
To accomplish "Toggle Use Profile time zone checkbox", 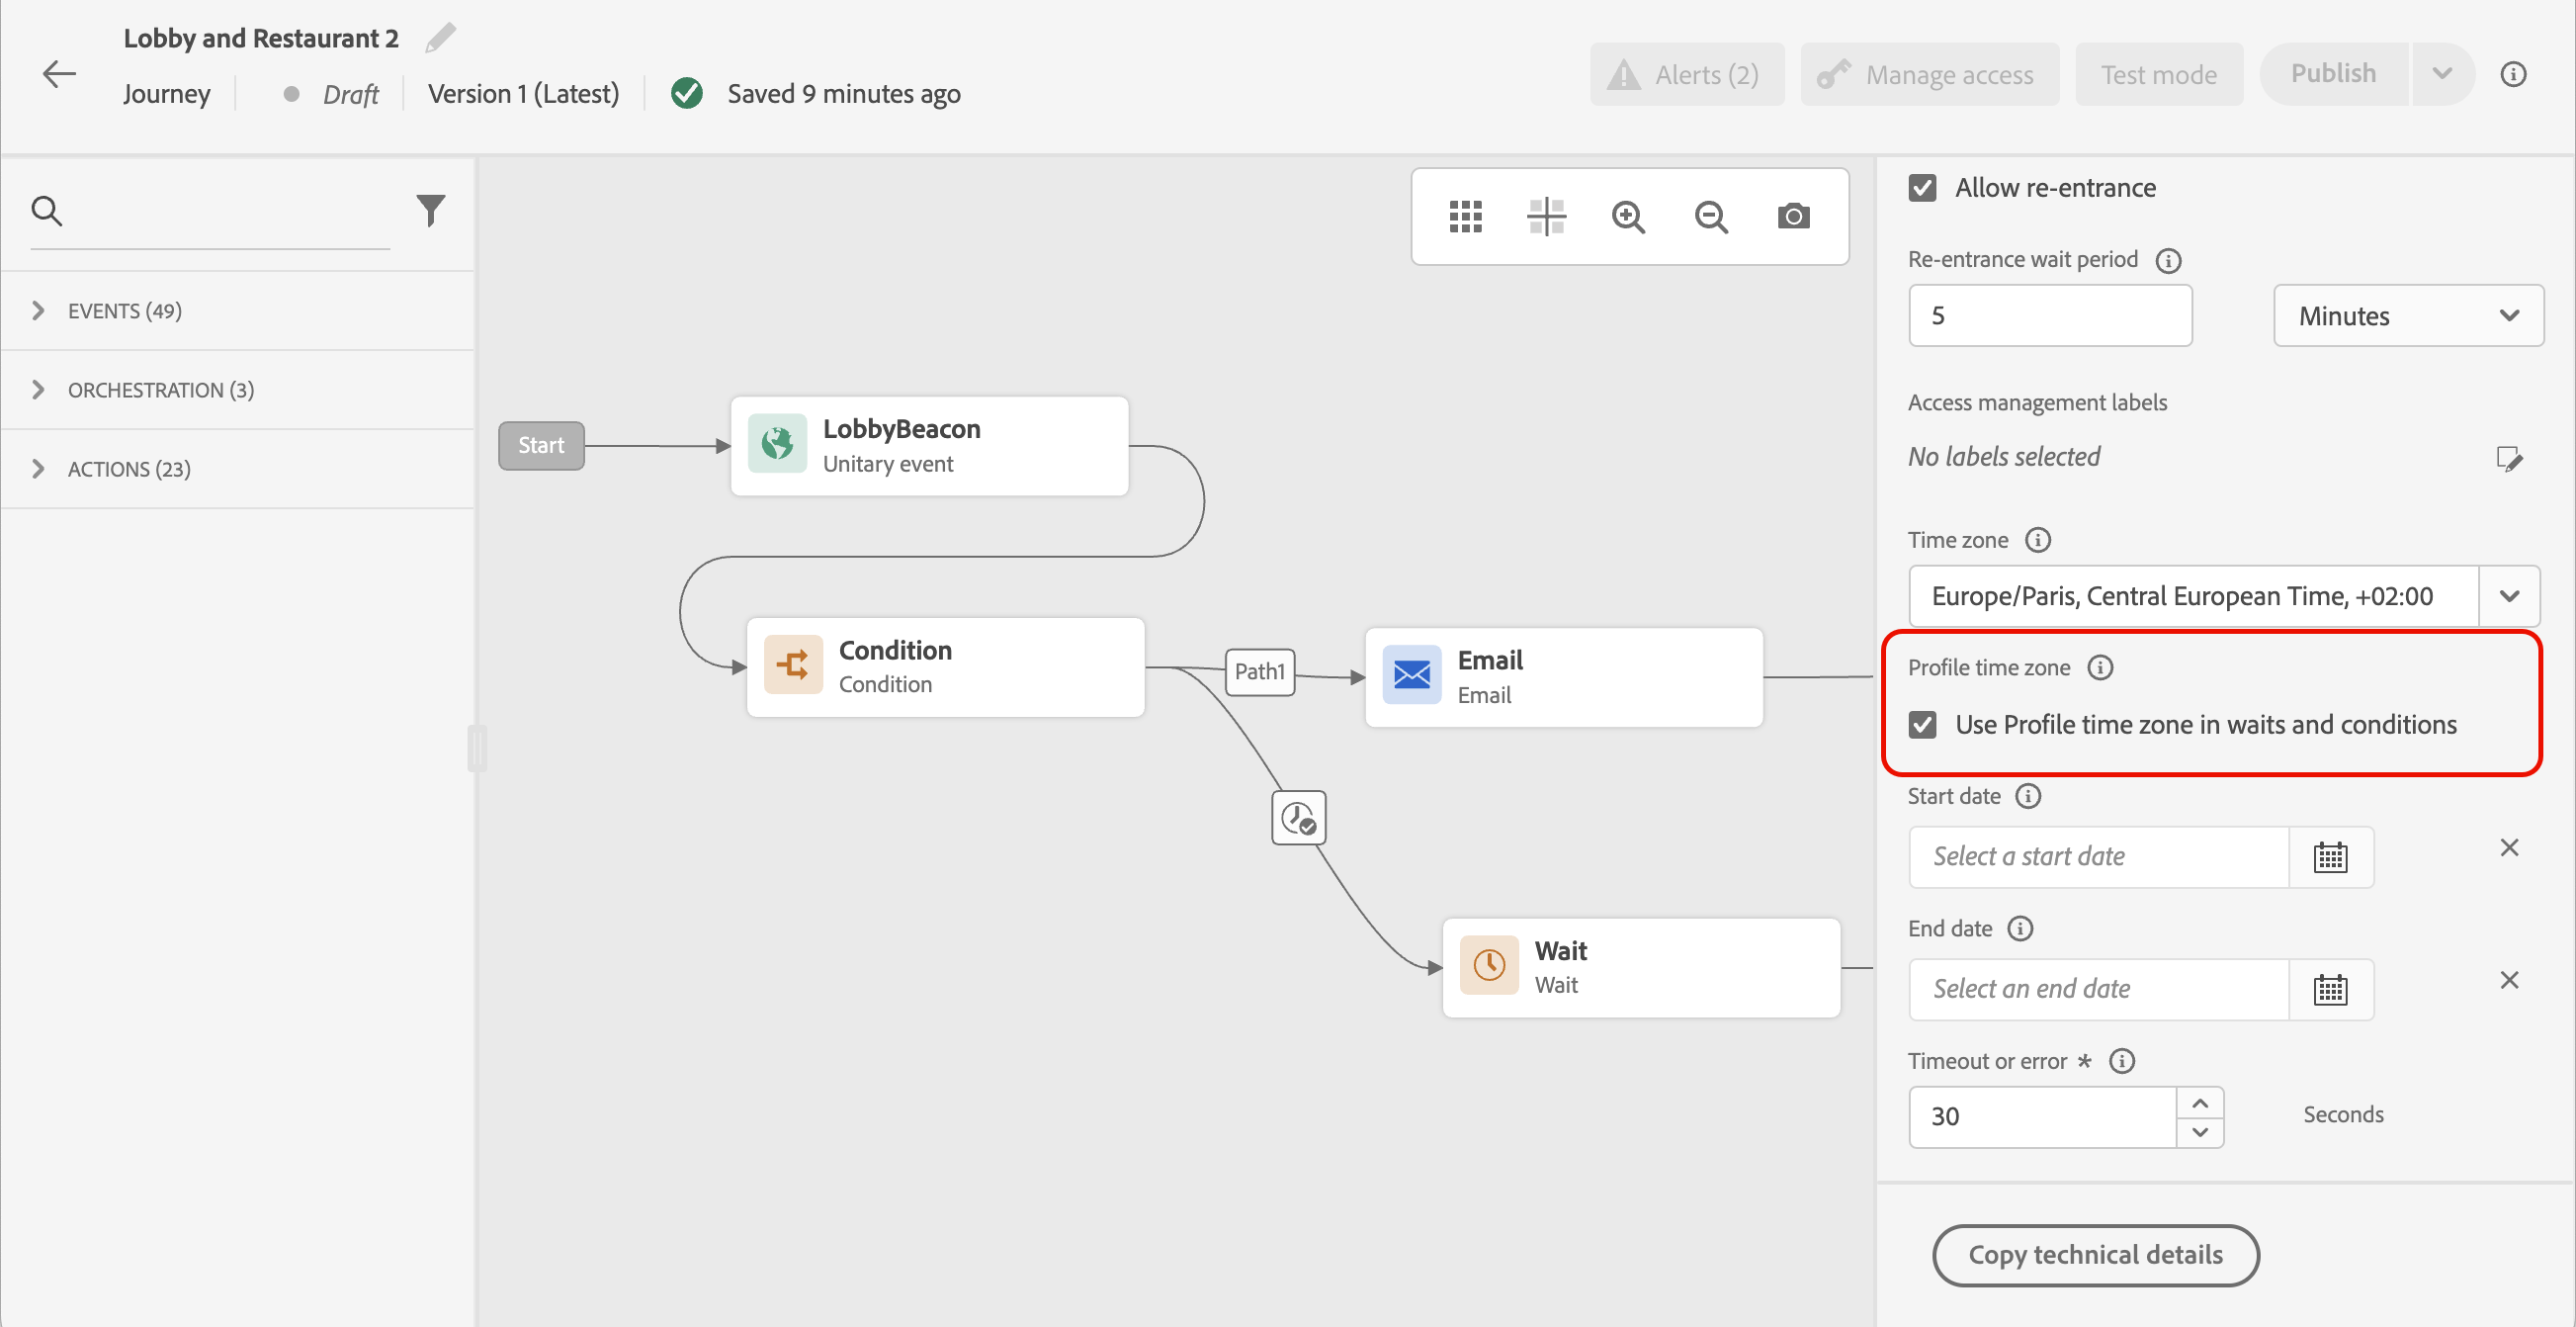I will click(x=1922, y=724).
